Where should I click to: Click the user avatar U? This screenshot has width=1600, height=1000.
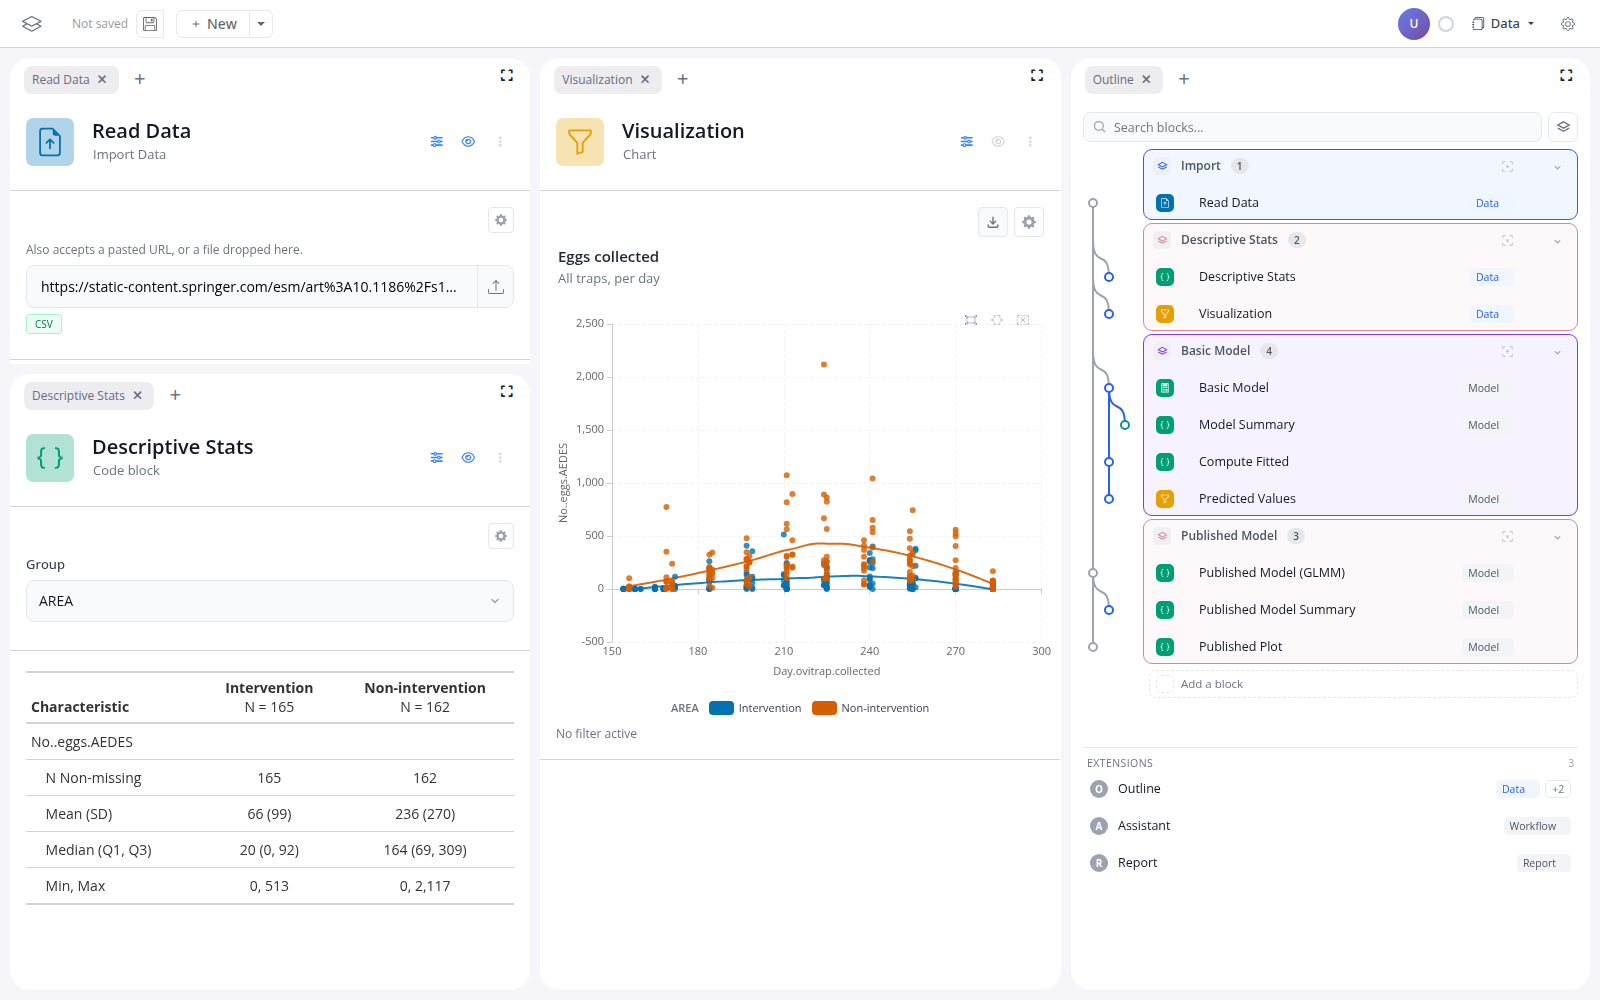(x=1414, y=24)
